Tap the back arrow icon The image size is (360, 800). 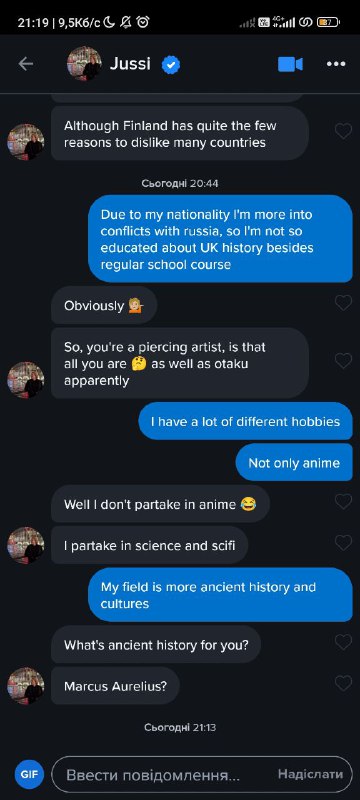[x=25, y=64]
